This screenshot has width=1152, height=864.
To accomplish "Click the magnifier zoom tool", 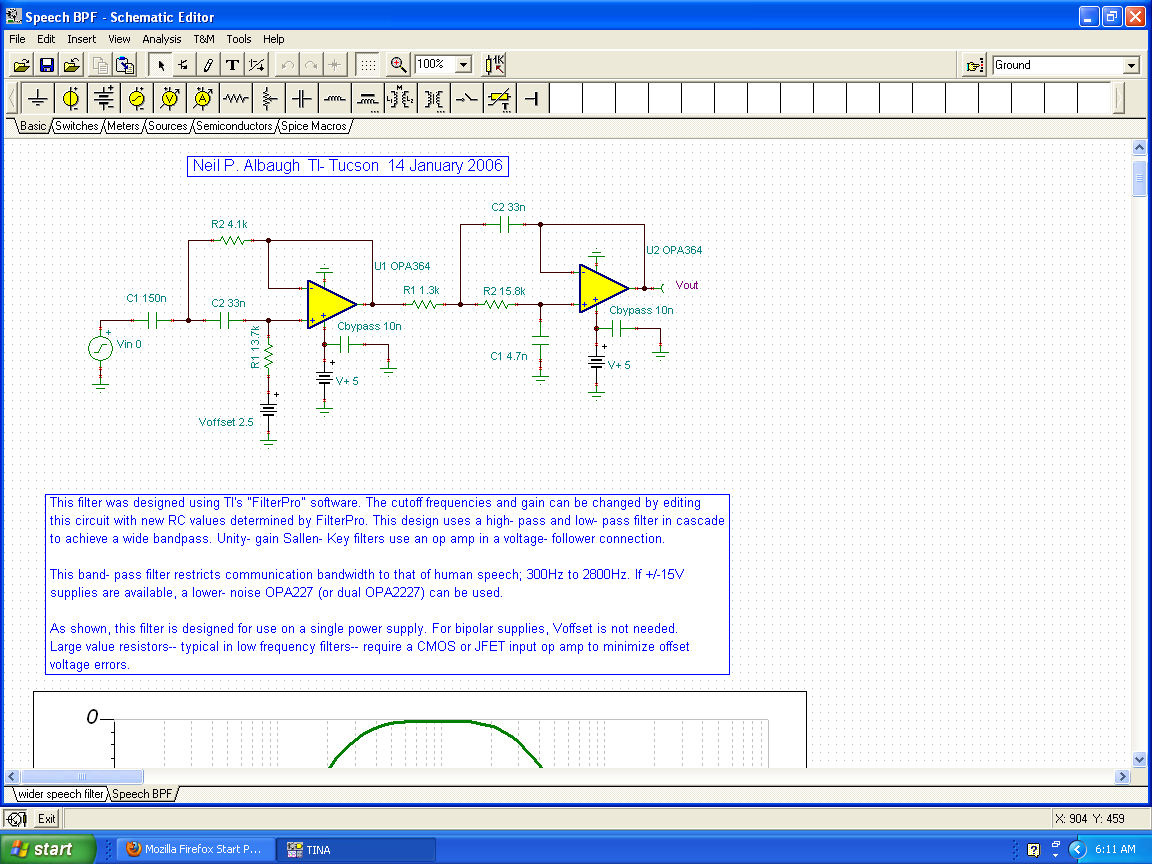I will (397, 65).
